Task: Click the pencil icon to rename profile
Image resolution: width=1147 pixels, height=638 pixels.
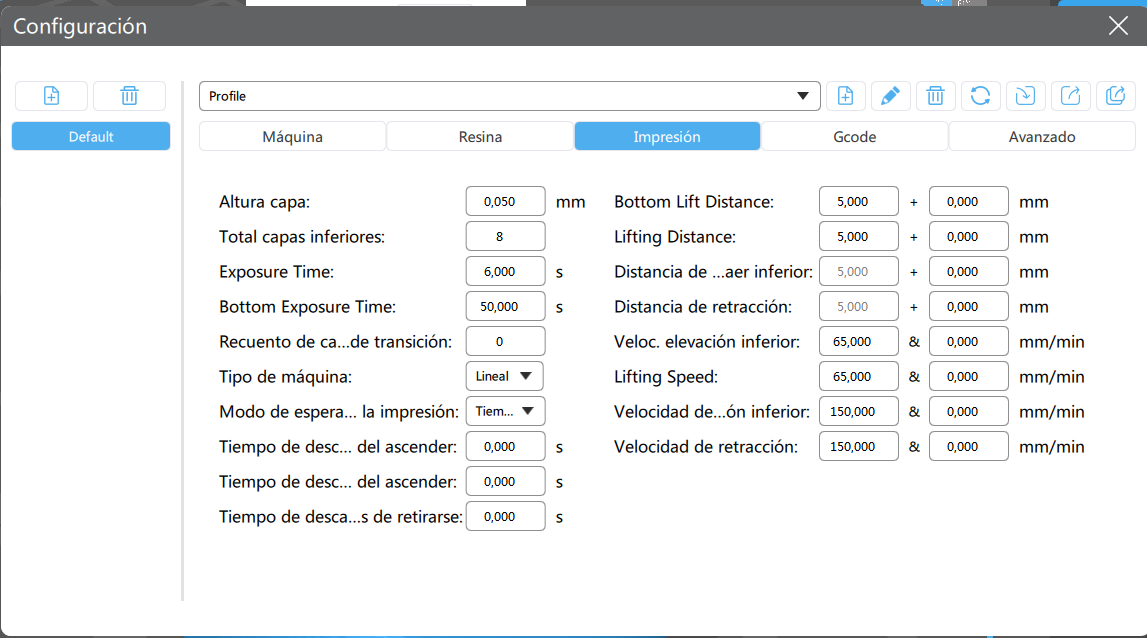Action: click(x=890, y=96)
